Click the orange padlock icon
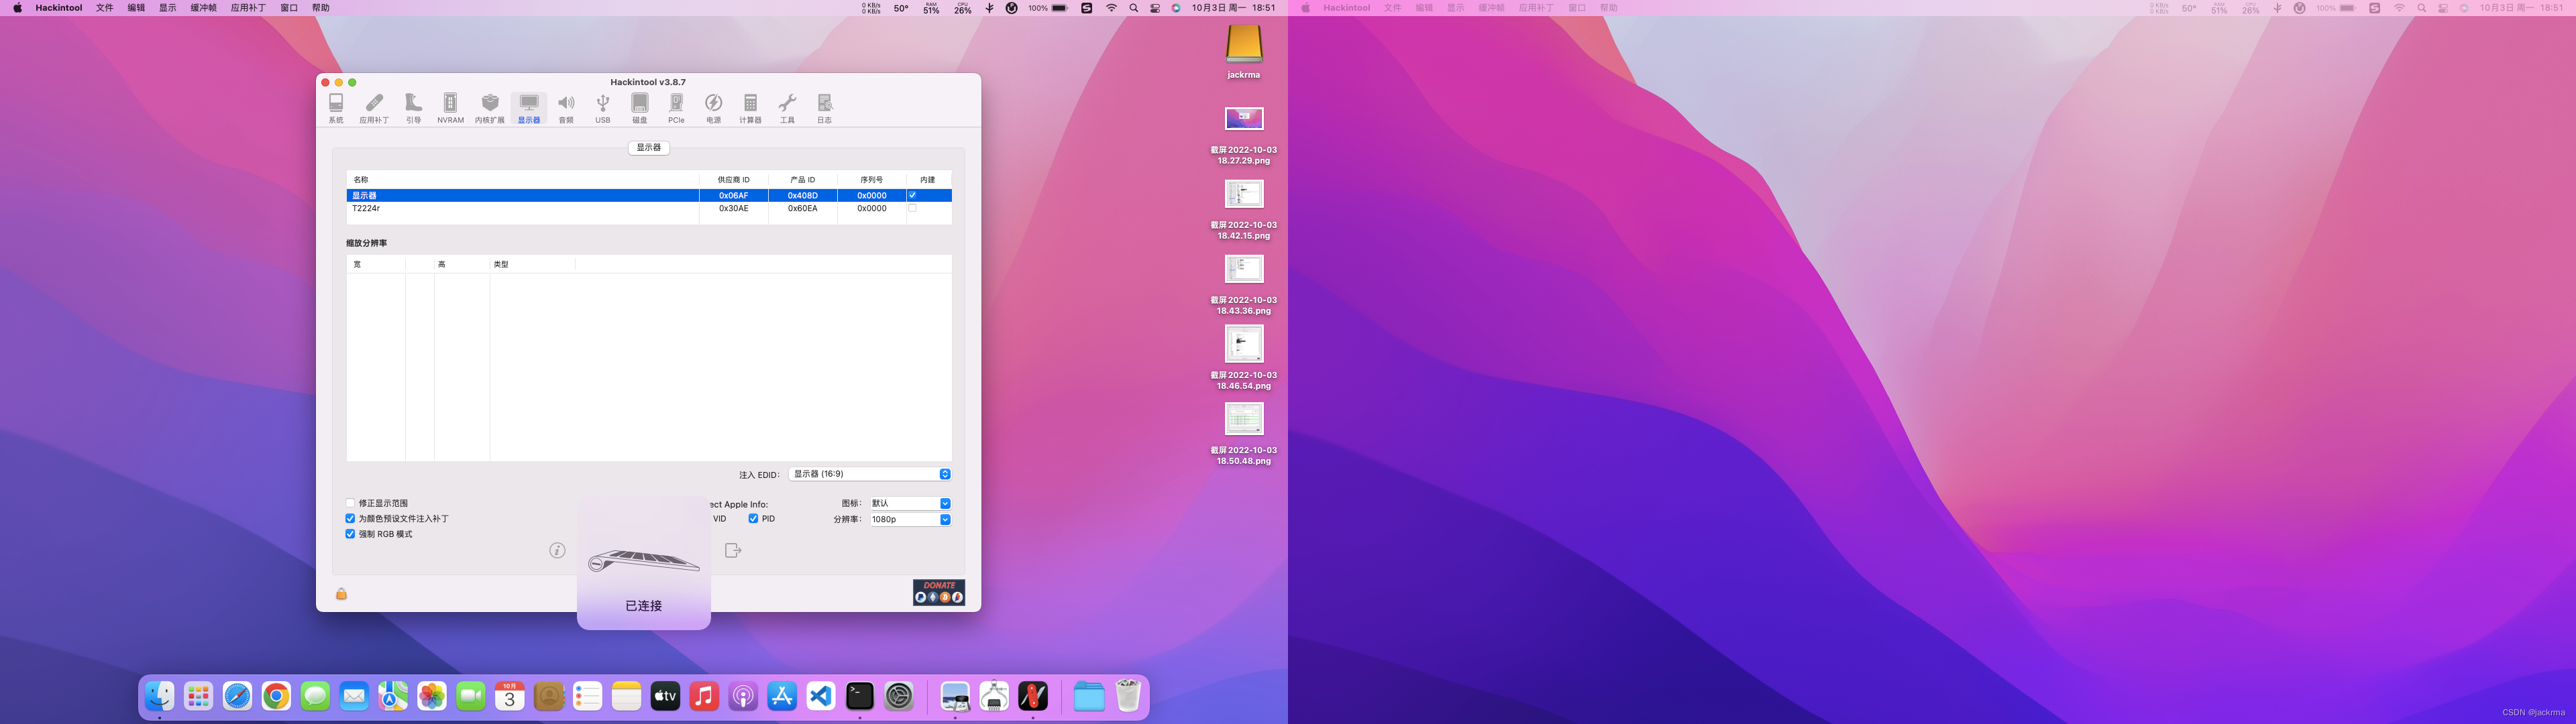 (x=341, y=594)
